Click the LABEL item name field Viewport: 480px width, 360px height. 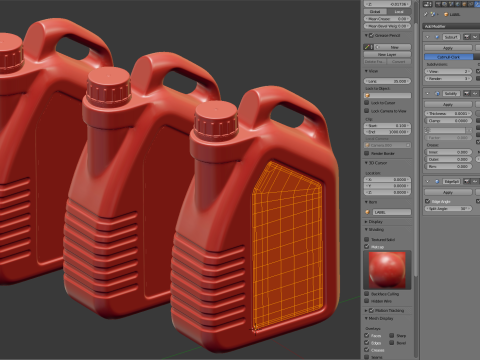392,212
